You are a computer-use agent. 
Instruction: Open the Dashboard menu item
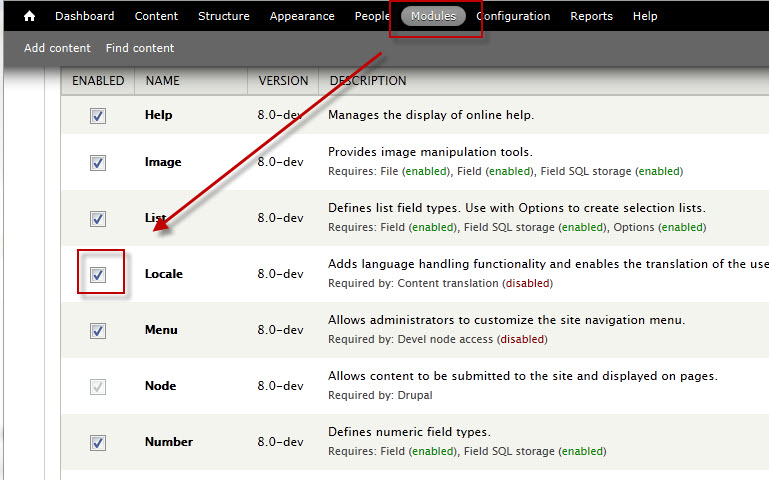pos(84,16)
